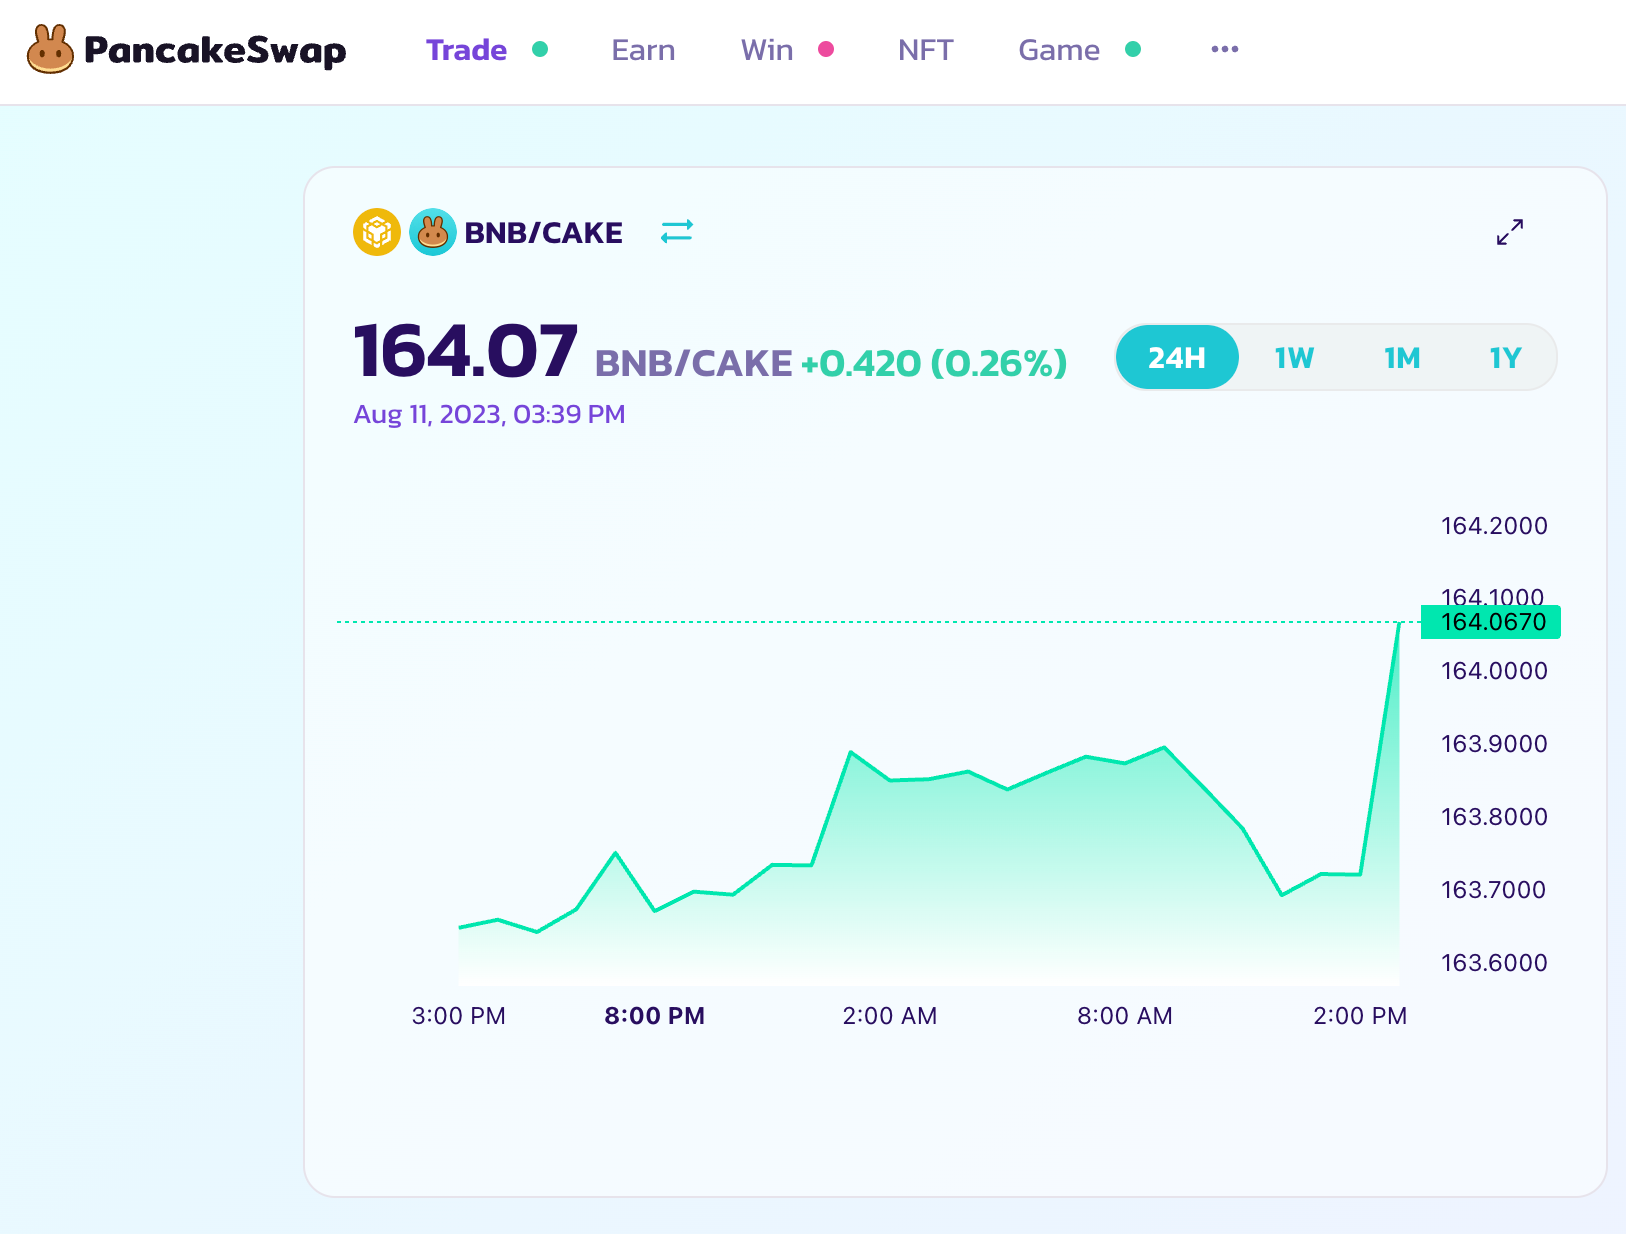The image size is (1626, 1234).
Task: Click the CAKE token icon
Action: 433,232
